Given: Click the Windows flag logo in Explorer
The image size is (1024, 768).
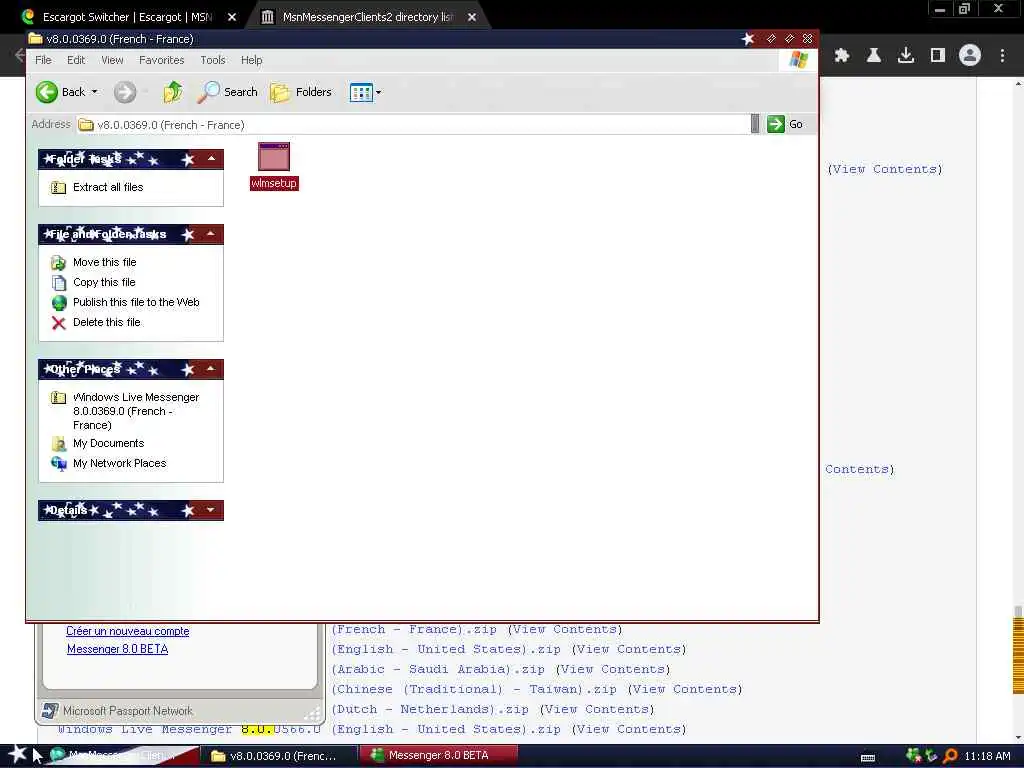Looking at the screenshot, I should pyautogui.click(x=798, y=60).
